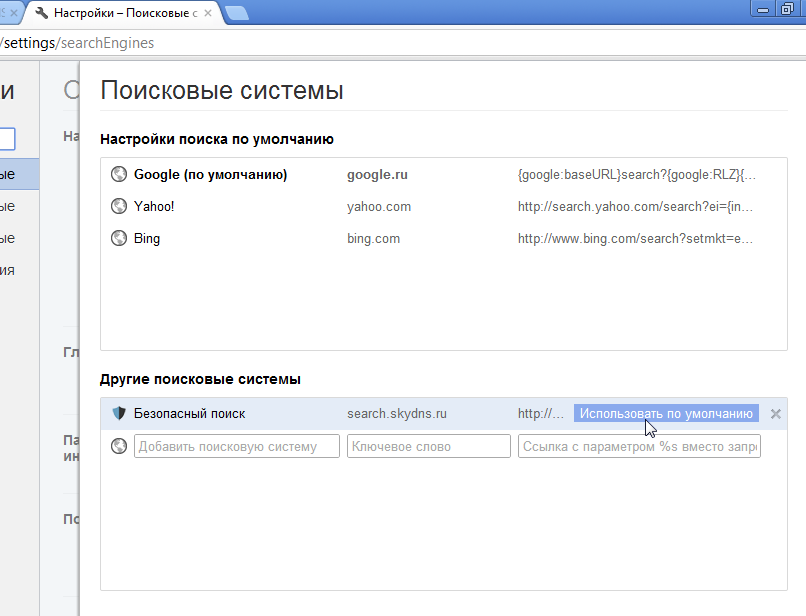The height and width of the screenshot is (616, 806).
Task: Remove Безопасный поиск with the X icon
Action: (776, 413)
